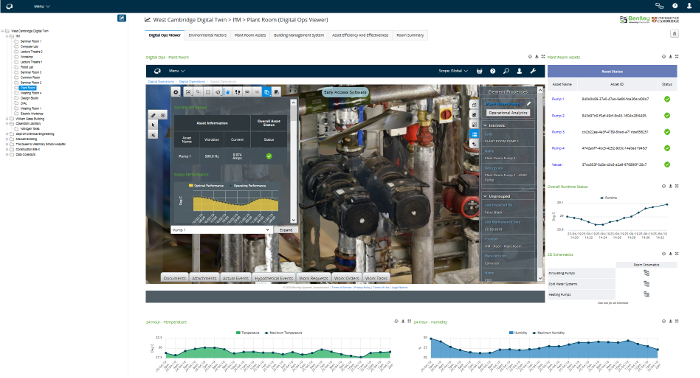Open the Scope: Global dropdown
Viewport: 700px width, 378px height.
point(453,71)
